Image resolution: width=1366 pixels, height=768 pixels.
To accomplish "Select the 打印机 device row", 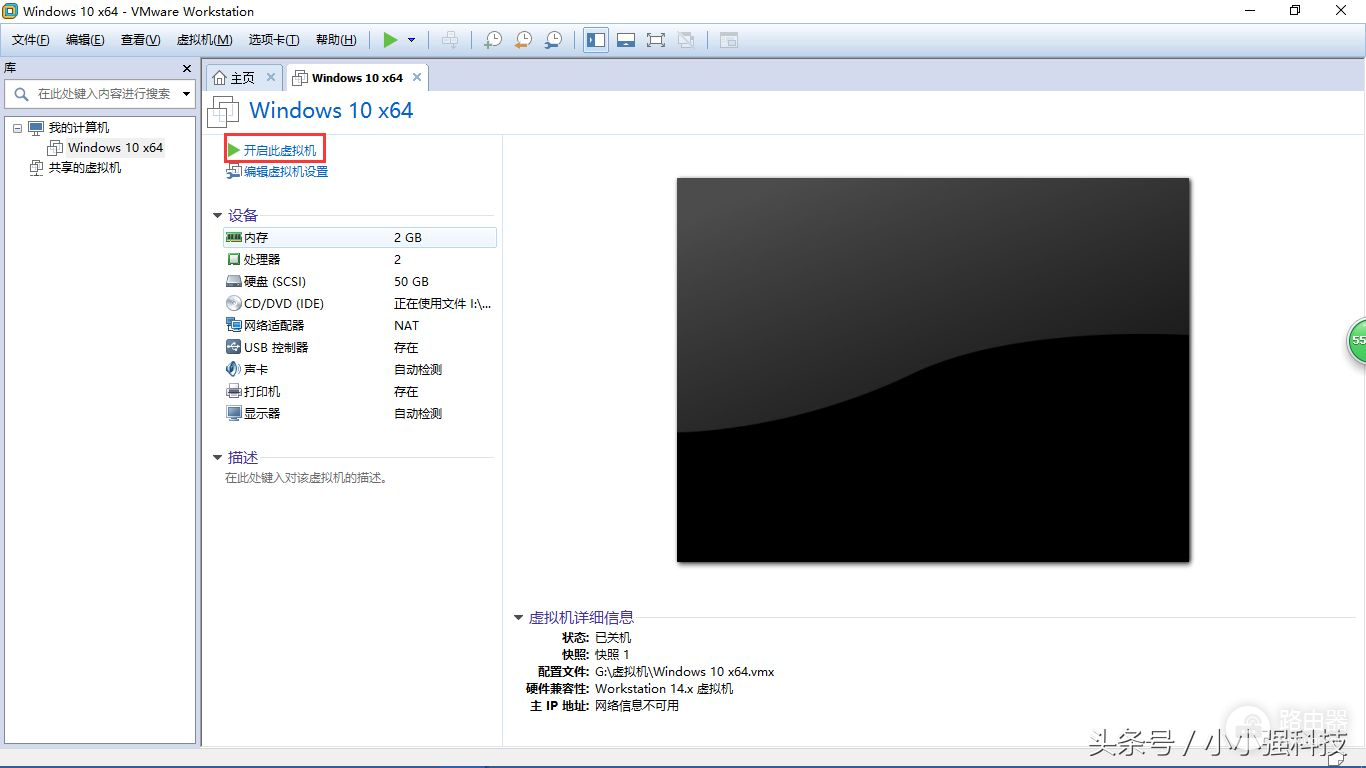I will tap(360, 391).
